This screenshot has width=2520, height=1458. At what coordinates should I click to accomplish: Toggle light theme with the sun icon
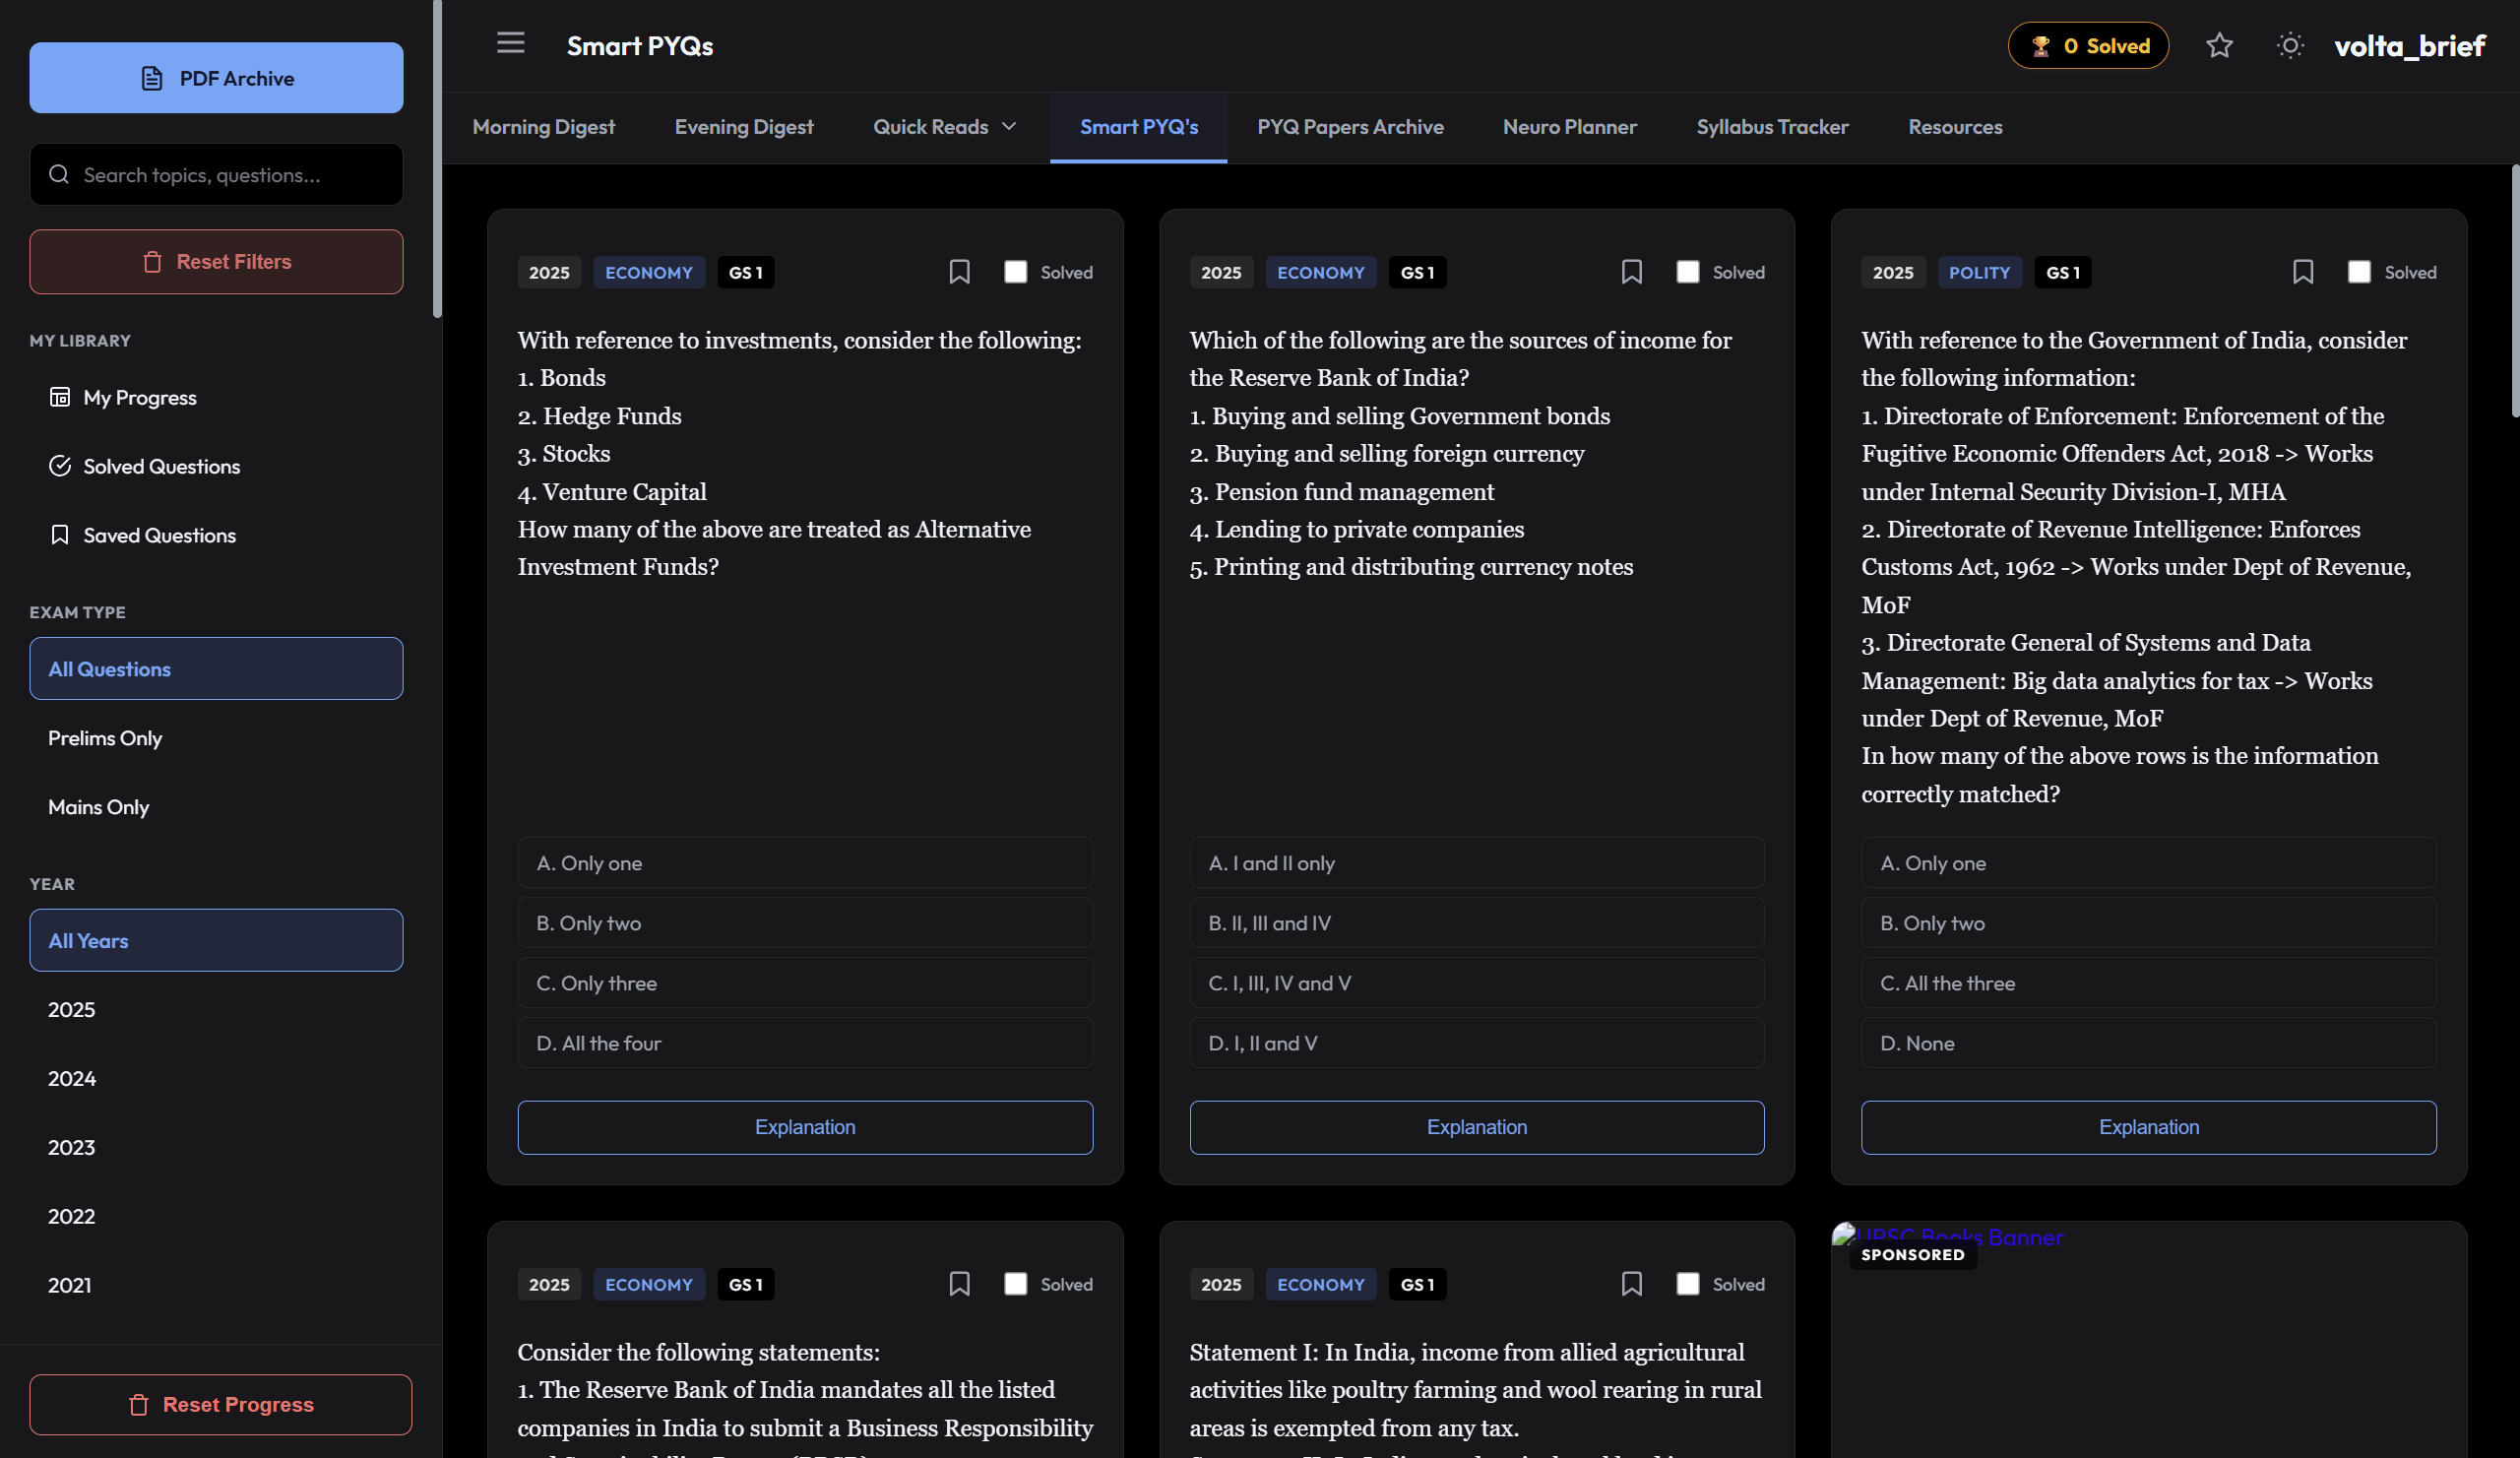point(2289,45)
